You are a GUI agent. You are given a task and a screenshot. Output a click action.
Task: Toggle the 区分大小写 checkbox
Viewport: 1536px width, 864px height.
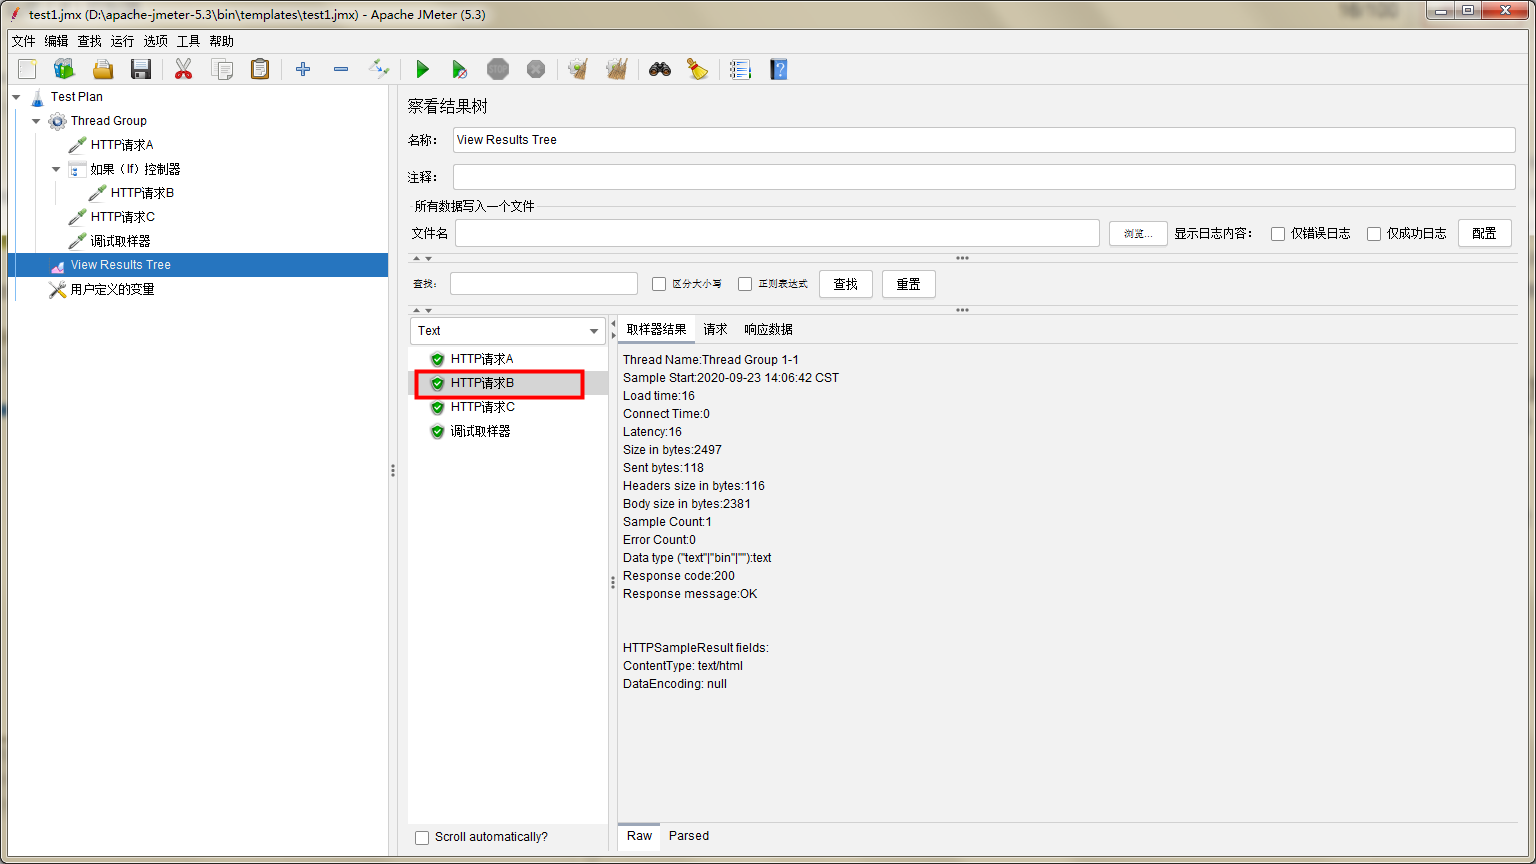659,284
